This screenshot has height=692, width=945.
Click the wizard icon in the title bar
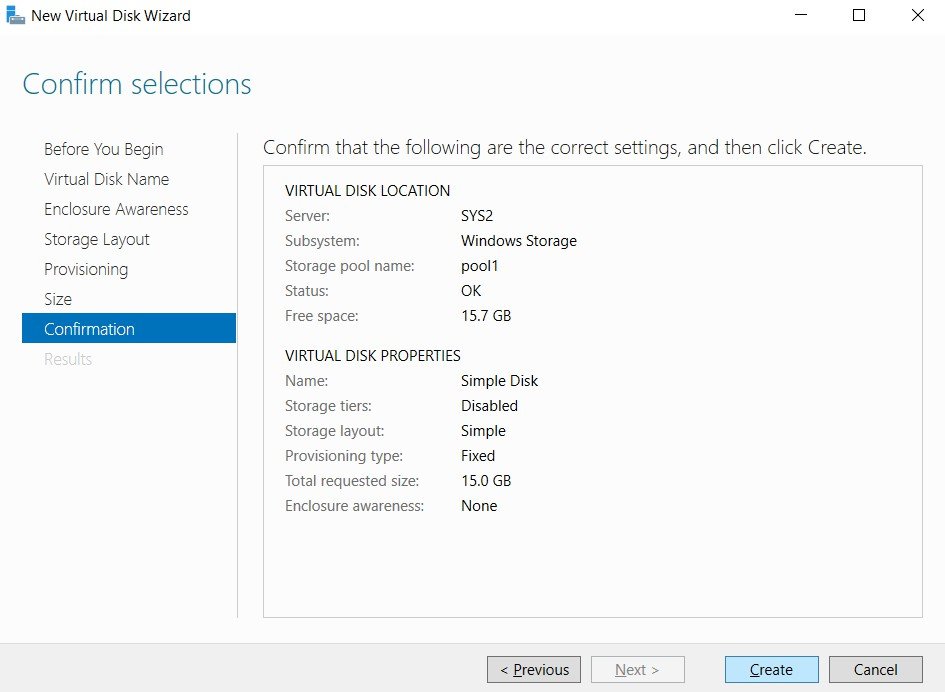15,15
